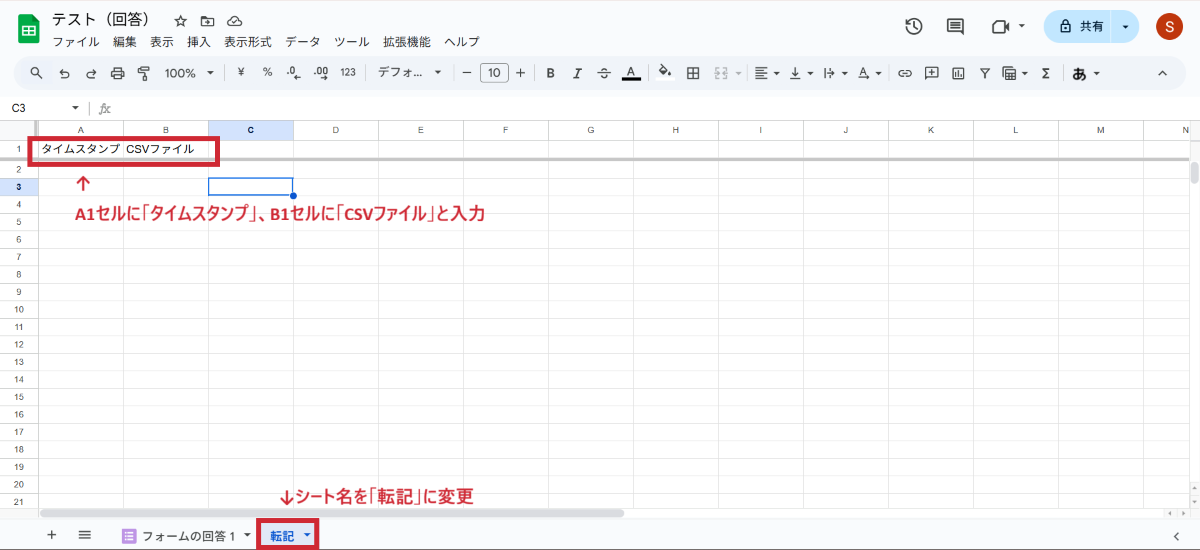
Task: Insert a chart using the chart icon
Action: (x=958, y=73)
